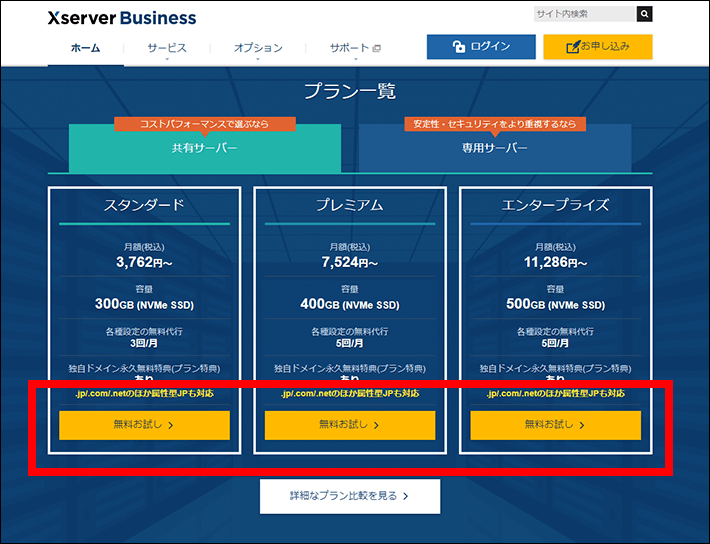The width and height of the screenshot is (710, 544).
Task: Click the 3,762円~ price text
Action: [144, 262]
